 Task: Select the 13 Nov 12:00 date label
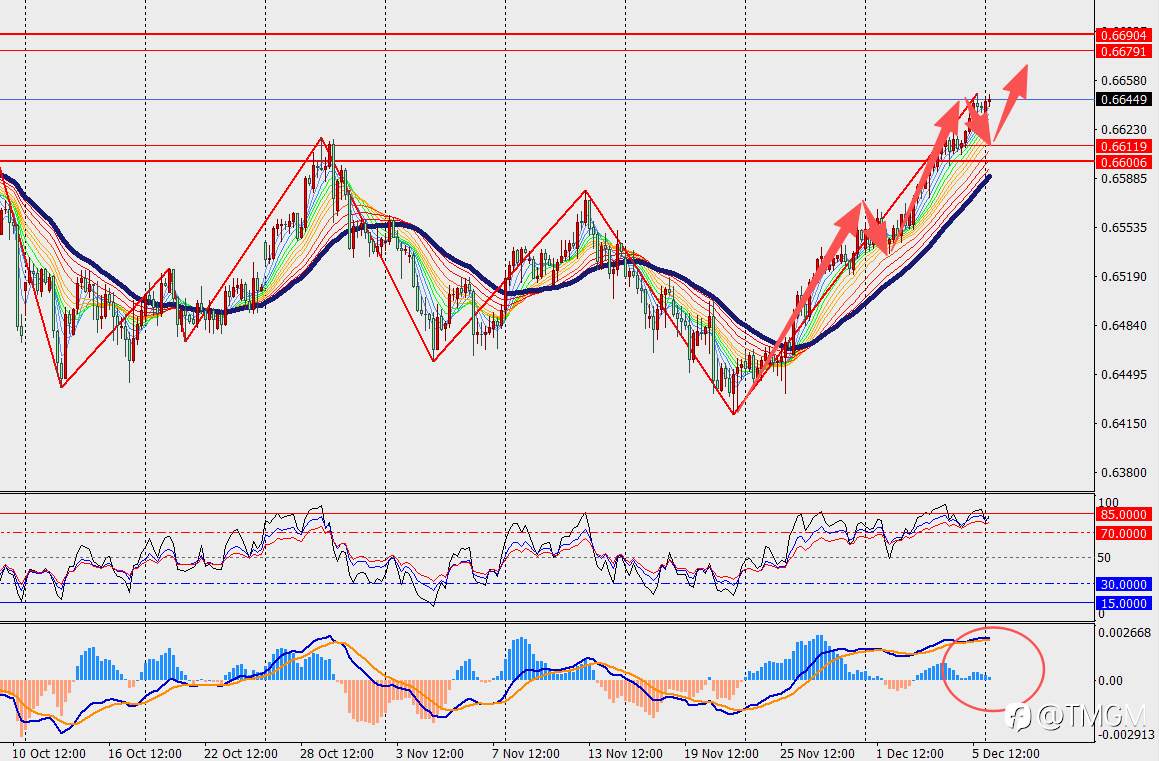pyautogui.click(x=625, y=754)
